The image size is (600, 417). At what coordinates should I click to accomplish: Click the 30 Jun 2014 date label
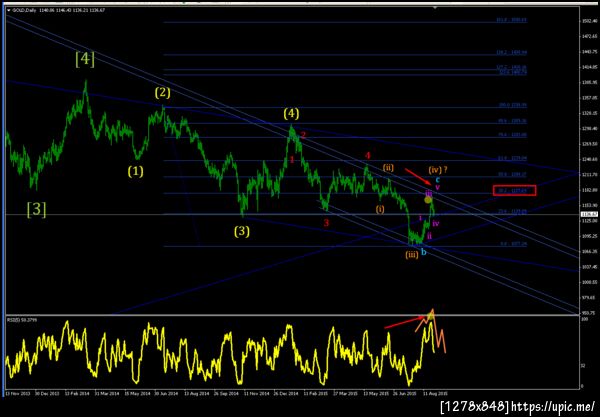[166, 393]
